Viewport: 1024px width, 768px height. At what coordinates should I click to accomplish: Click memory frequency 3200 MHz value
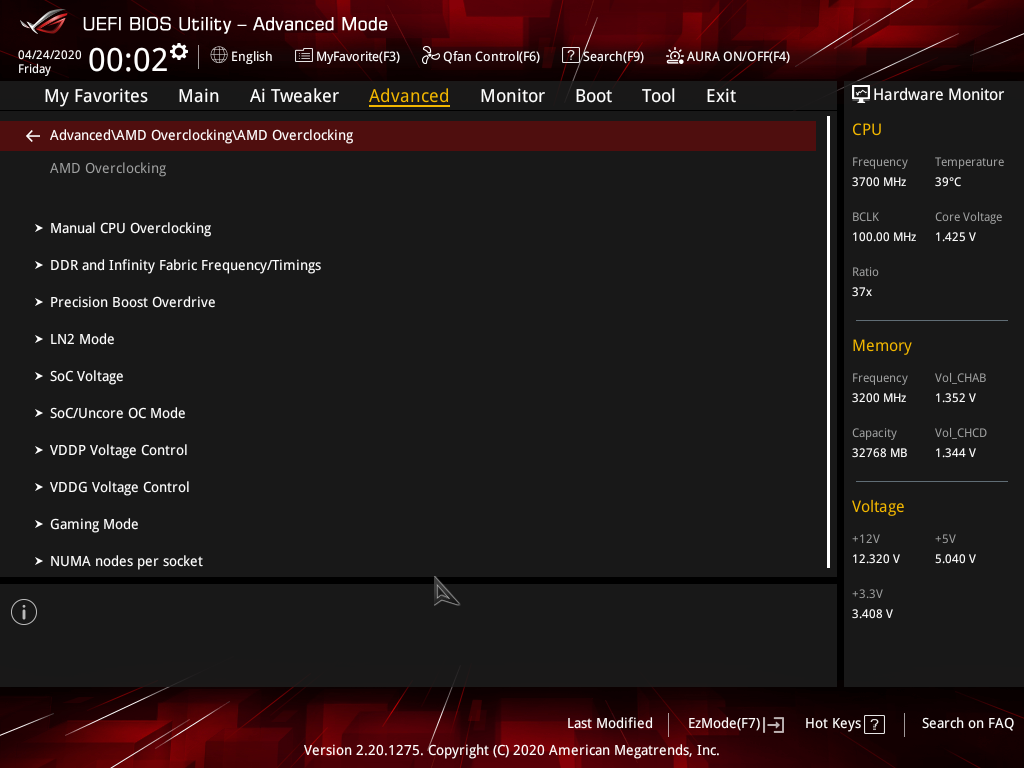tap(878, 398)
